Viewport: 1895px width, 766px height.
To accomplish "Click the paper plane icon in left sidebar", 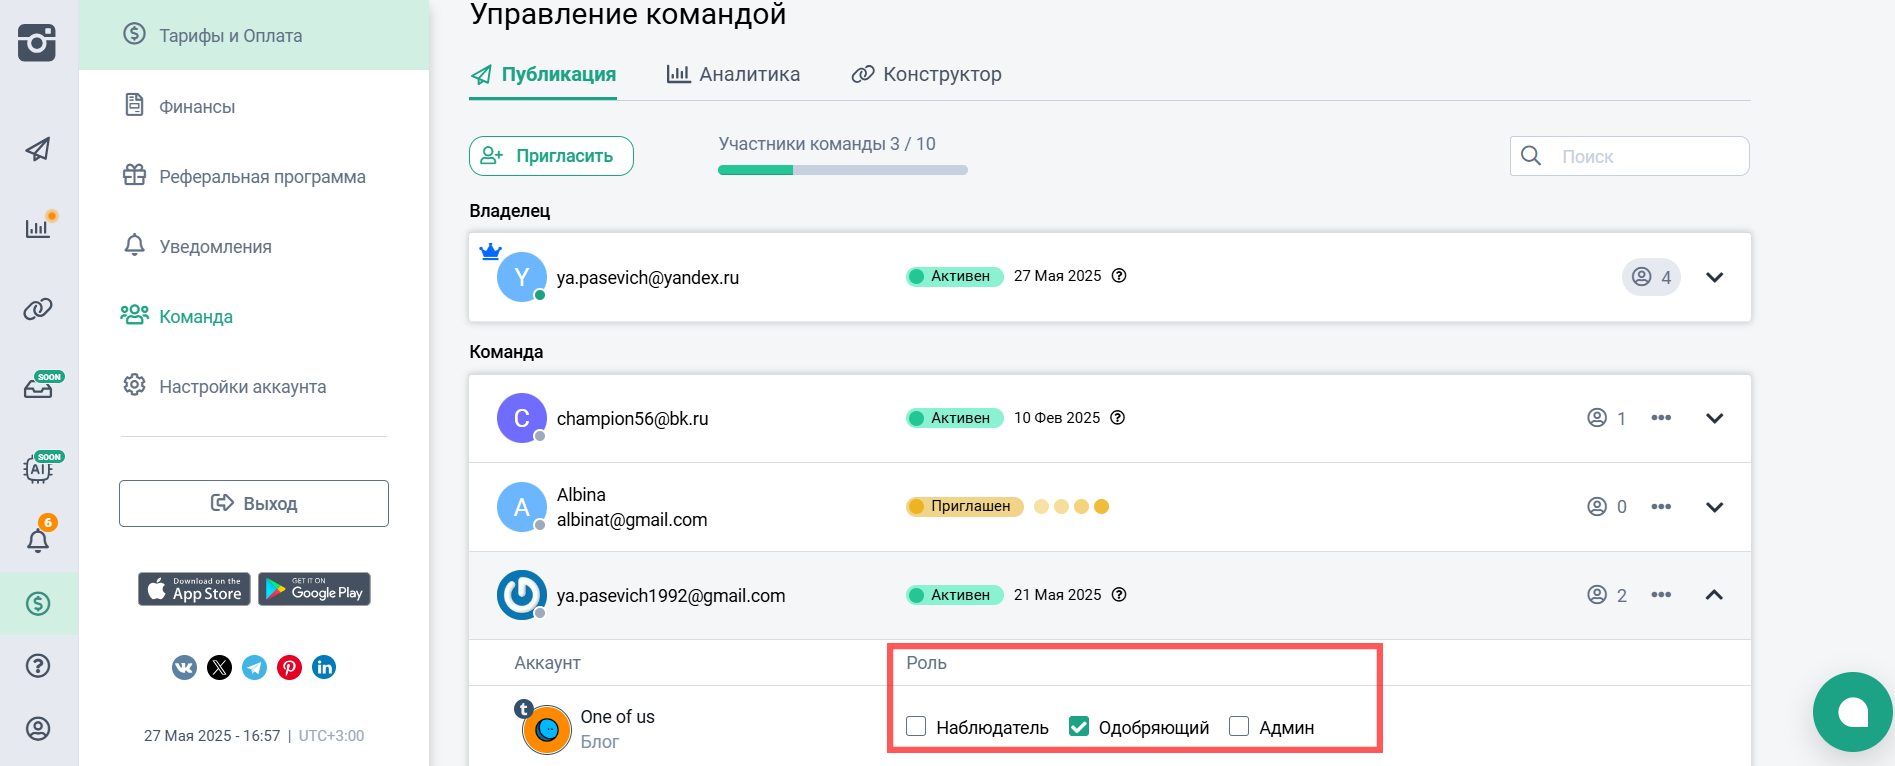I will (x=38, y=150).
